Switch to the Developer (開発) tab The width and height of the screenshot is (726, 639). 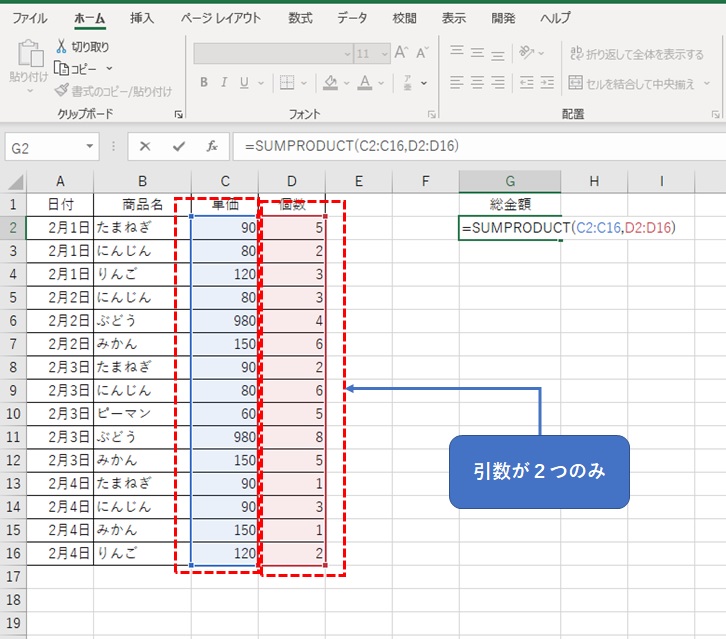coord(503,19)
